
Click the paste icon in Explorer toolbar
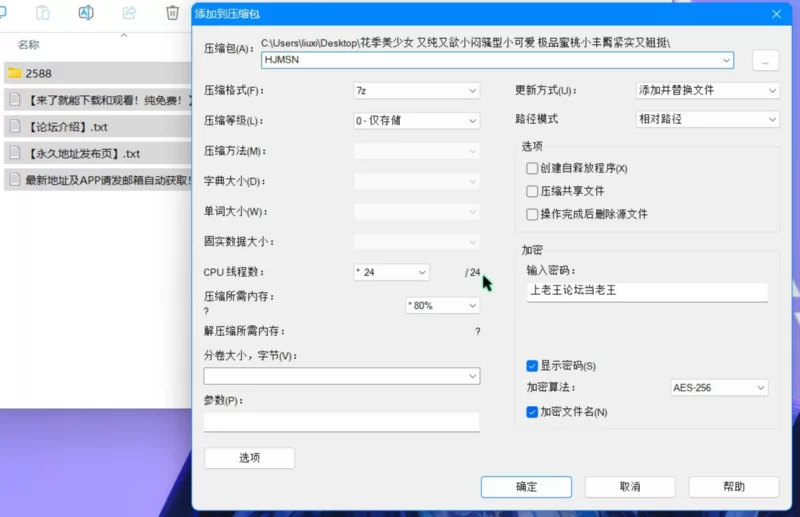tap(43, 12)
